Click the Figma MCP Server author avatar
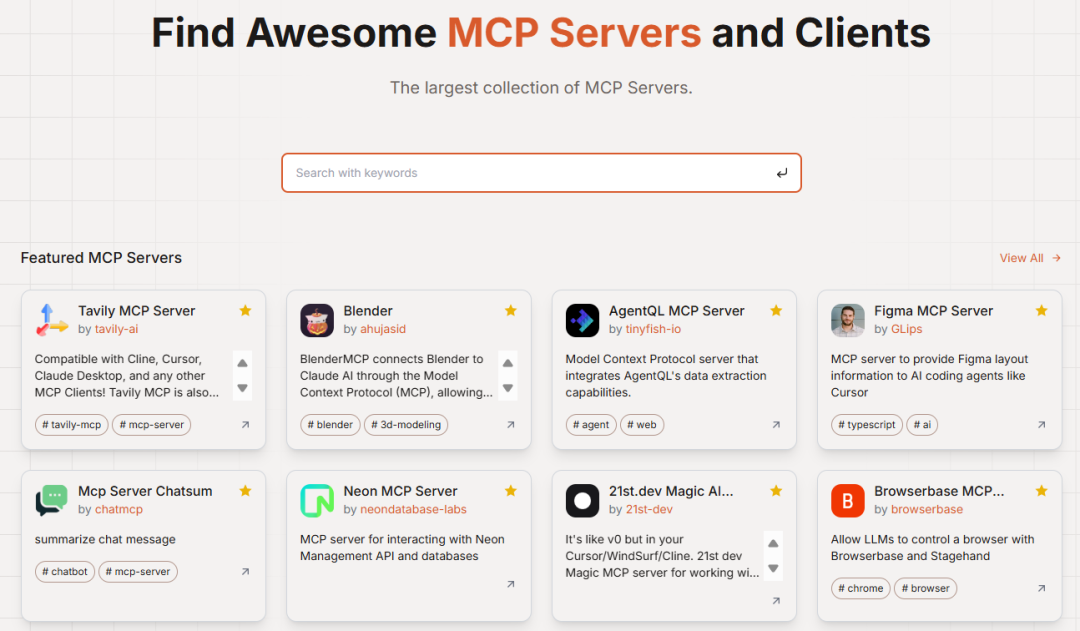 point(848,320)
